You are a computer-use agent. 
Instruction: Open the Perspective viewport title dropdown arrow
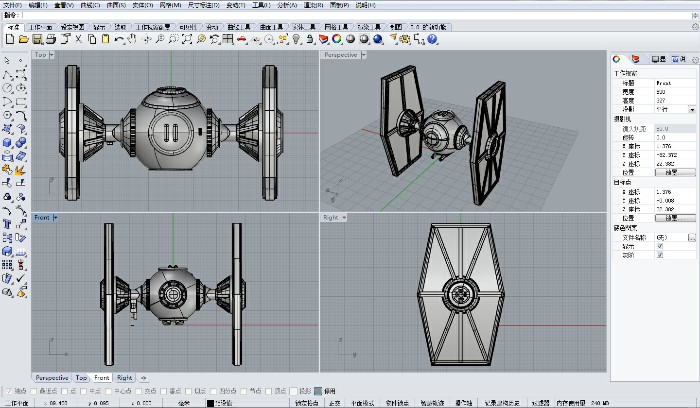point(363,55)
